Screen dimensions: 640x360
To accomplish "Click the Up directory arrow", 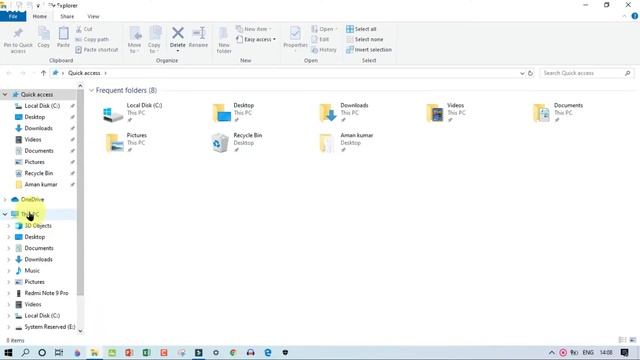I will pos(43,73).
